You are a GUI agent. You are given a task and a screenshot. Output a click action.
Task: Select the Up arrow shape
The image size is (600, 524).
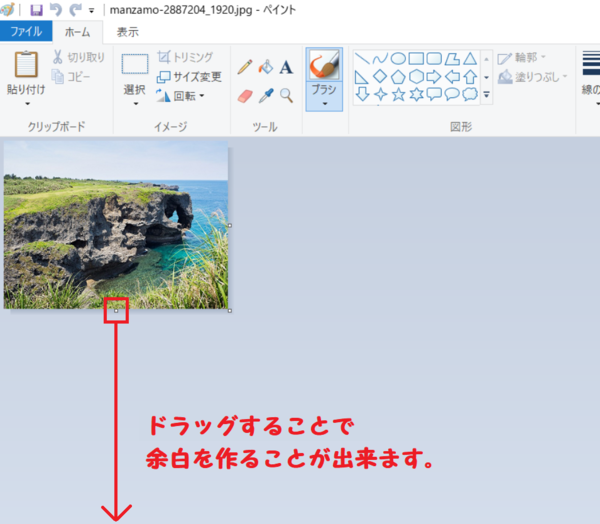470,77
